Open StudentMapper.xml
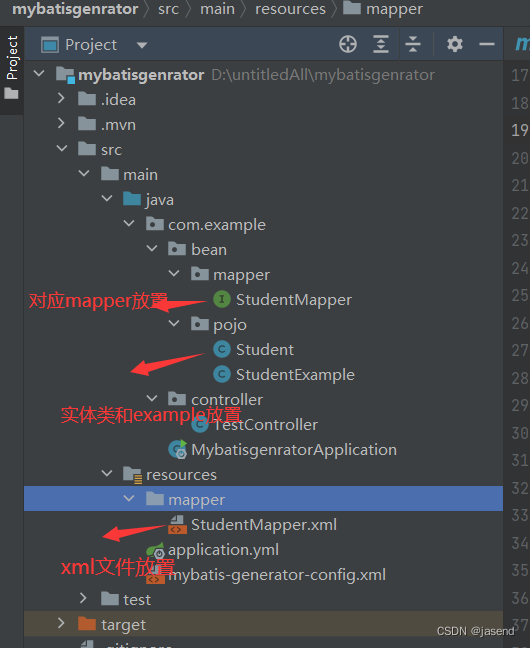Image resolution: width=530 pixels, height=648 pixels. click(264, 525)
